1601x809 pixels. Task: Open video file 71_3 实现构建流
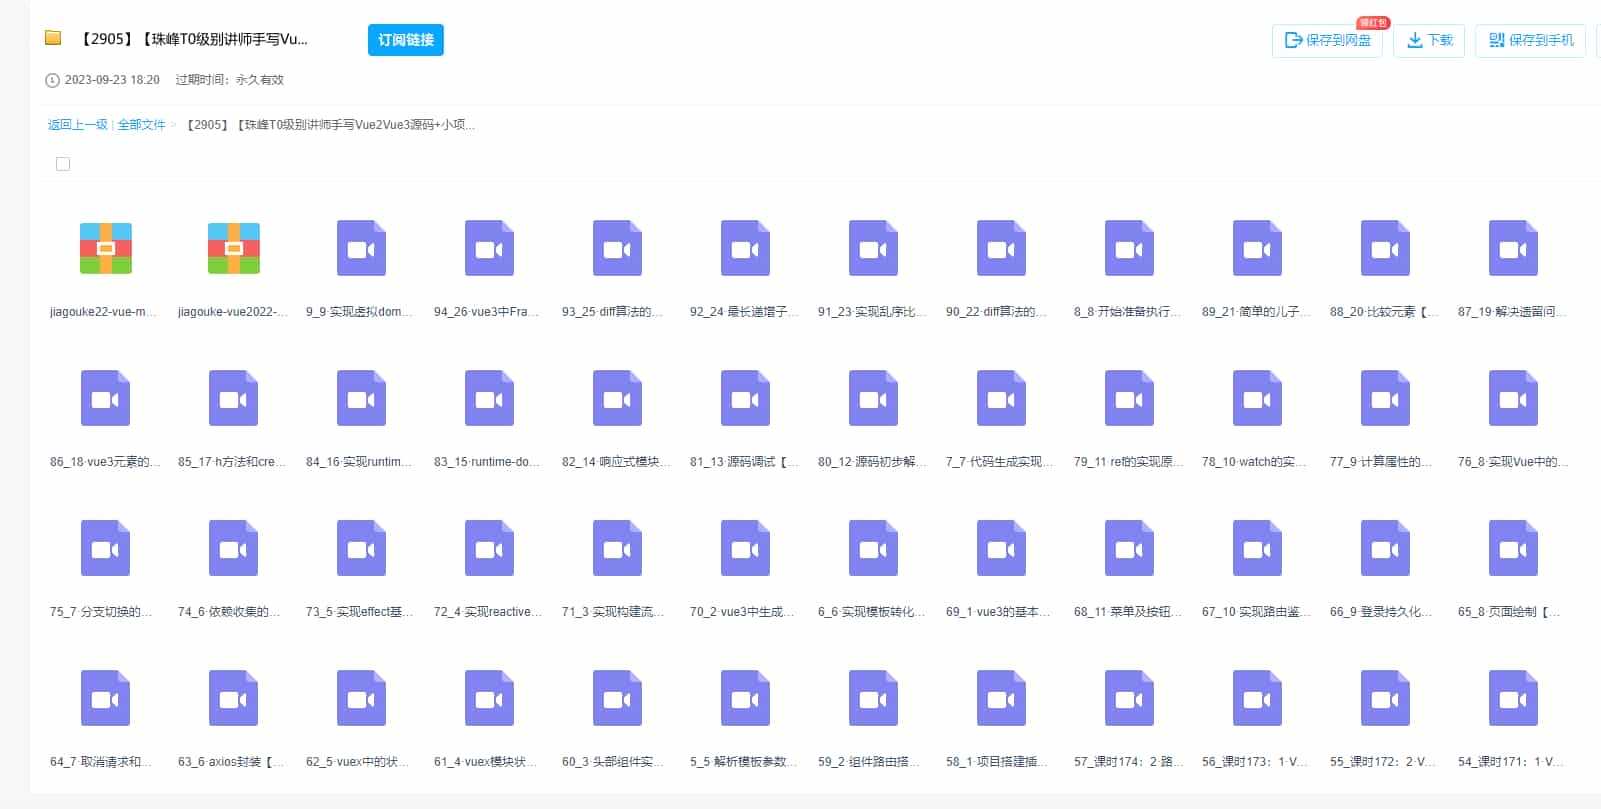pyautogui.click(x=618, y=548)
